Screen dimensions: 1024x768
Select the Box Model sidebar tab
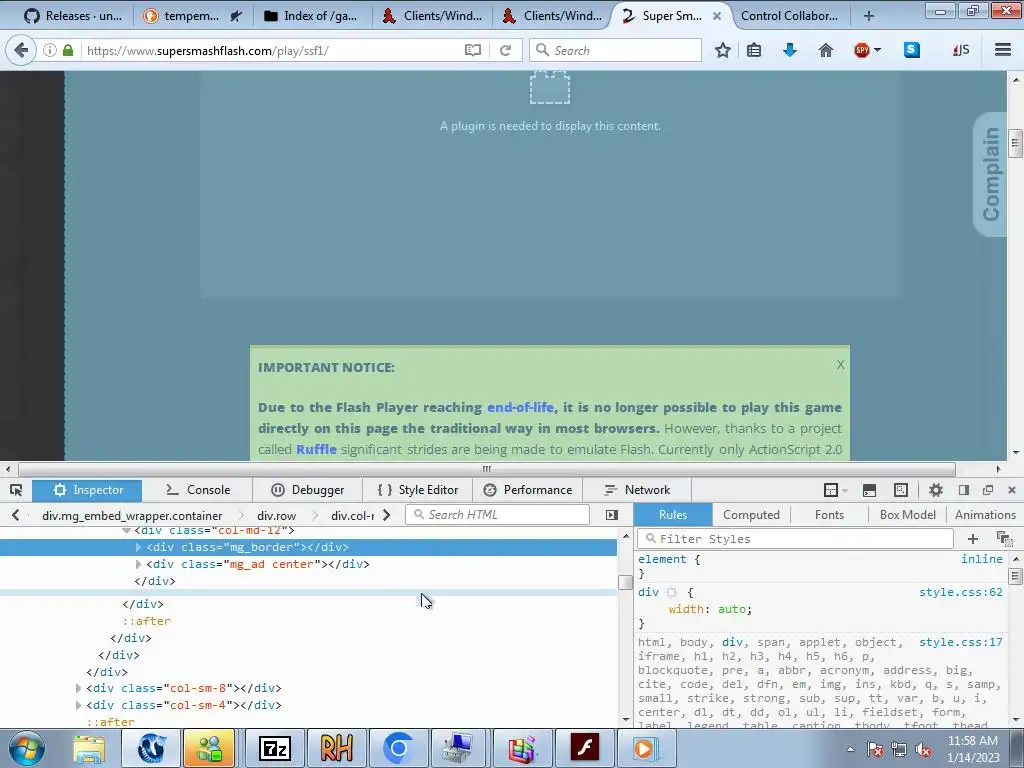(x=907, y=515)
